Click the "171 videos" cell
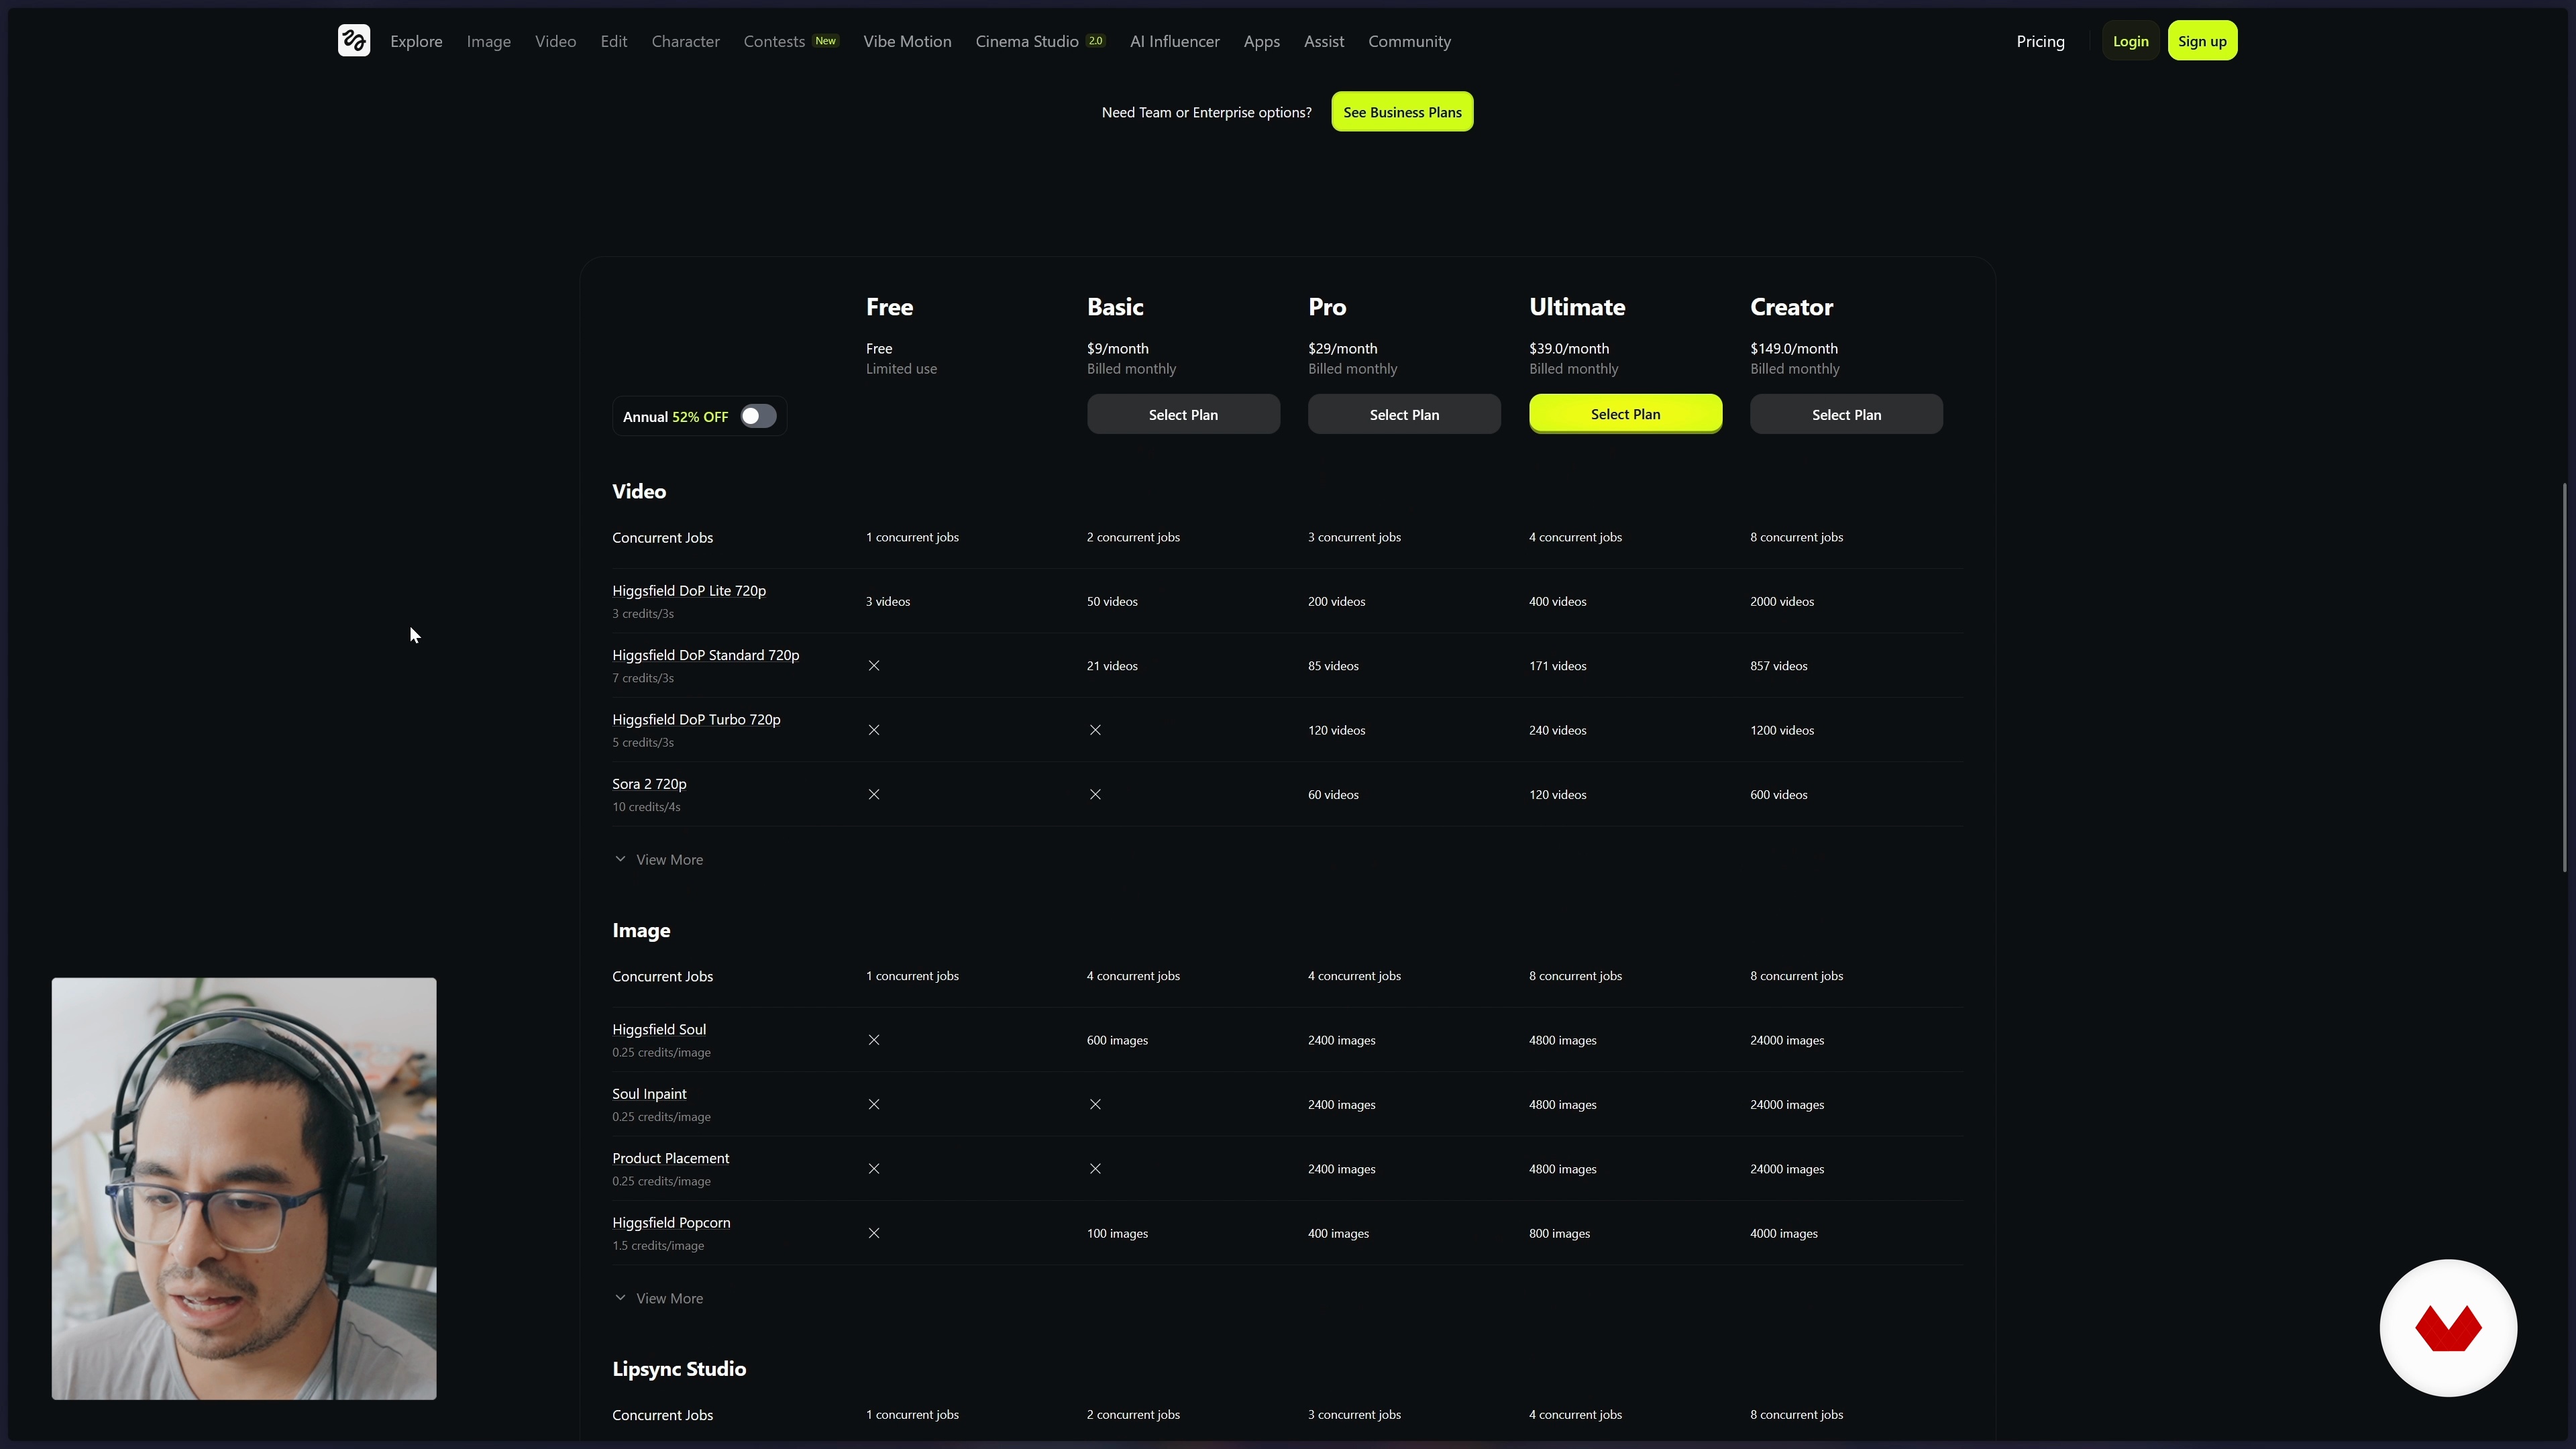Image resolution: width=2576 pixels, height=1449 pixels. click(1558, 666)
